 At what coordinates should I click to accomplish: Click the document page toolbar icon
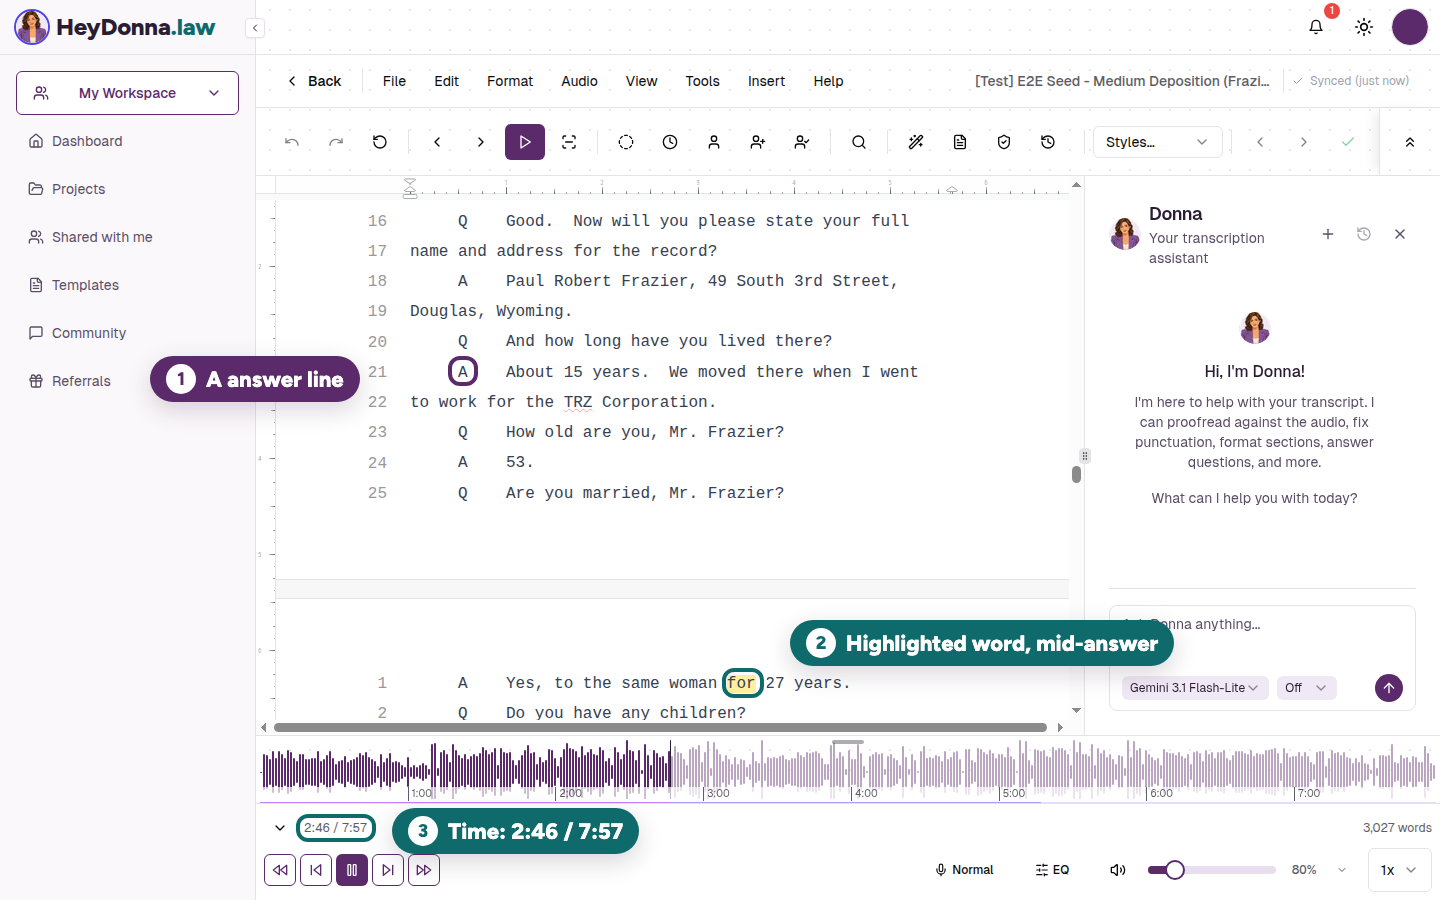click(x=960, y=142)
